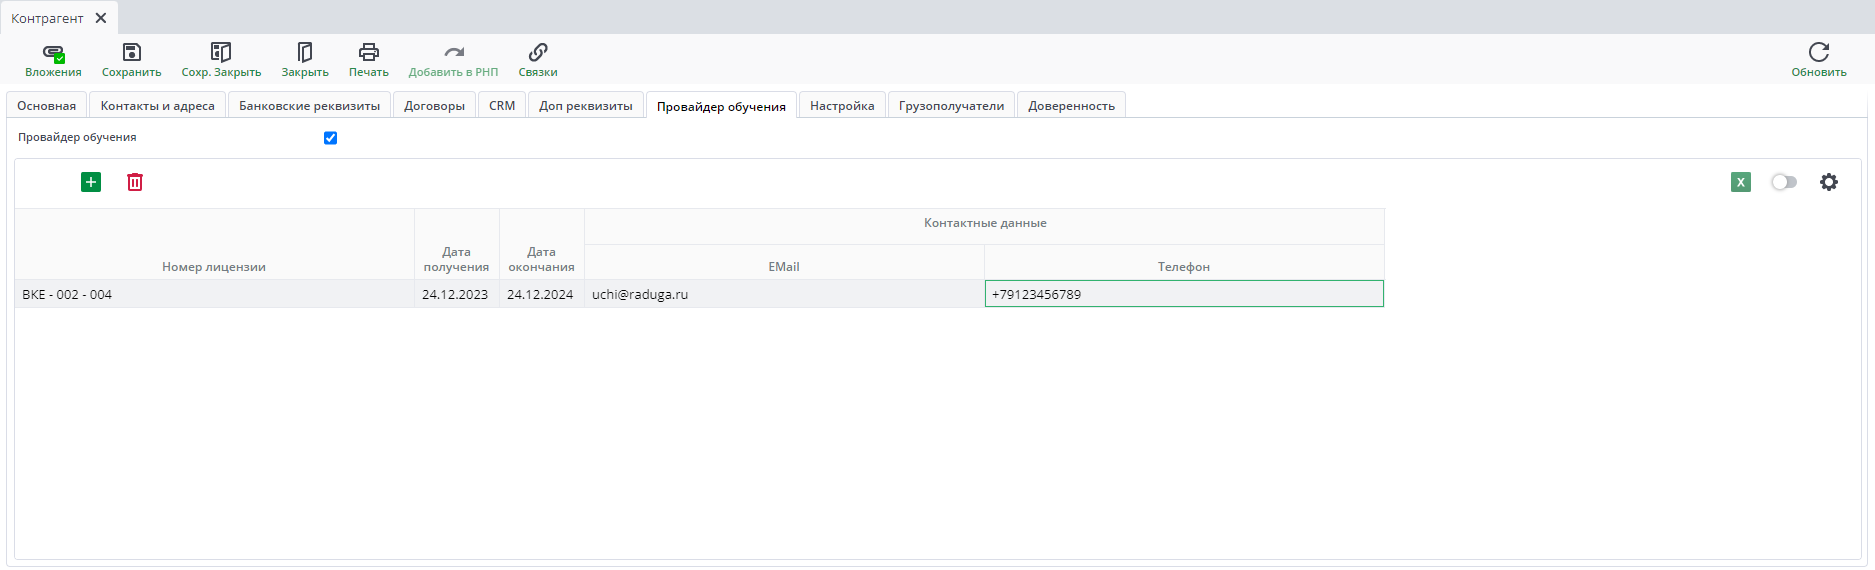Click the Номер лицензии column header
Viewport: 1875px width, 570px height.
coord(214,267)
